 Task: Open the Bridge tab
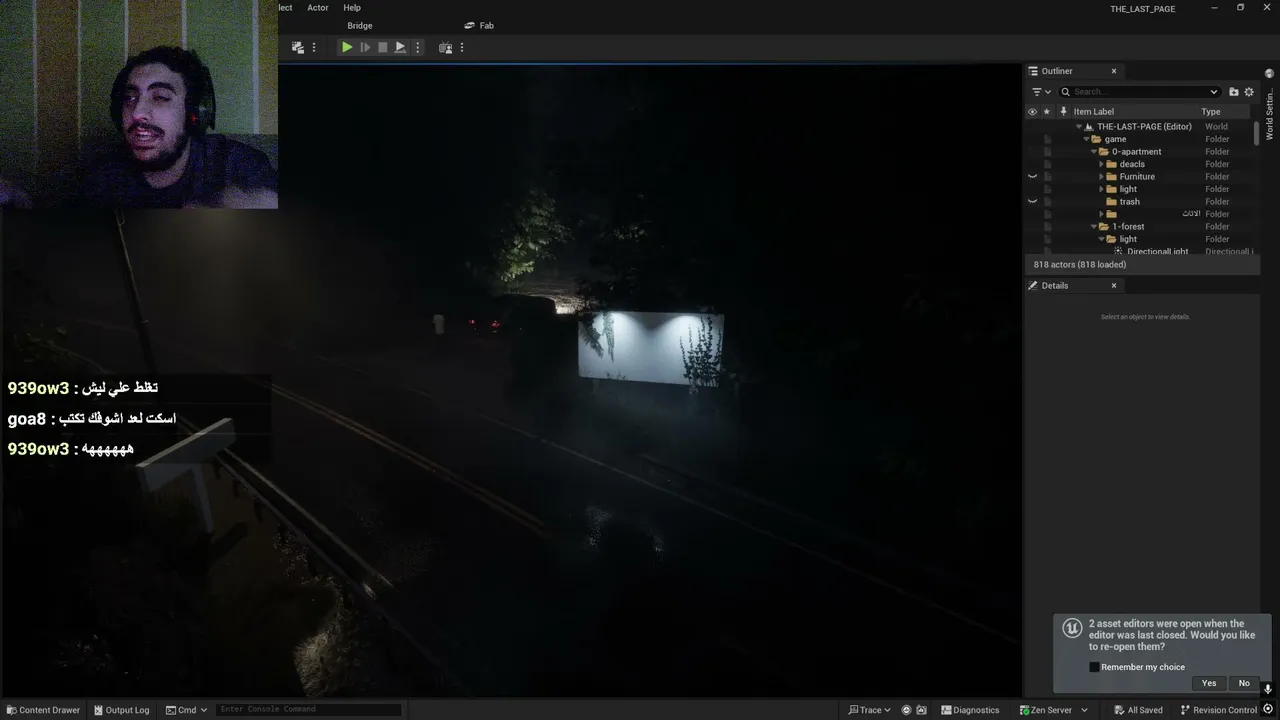[x=360, y=26]
